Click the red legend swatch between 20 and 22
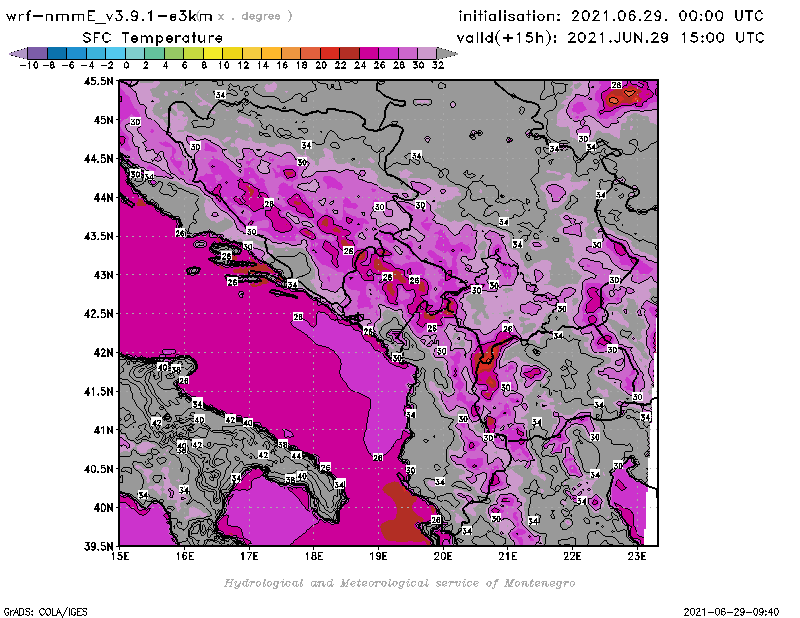 tap(330, 54)
